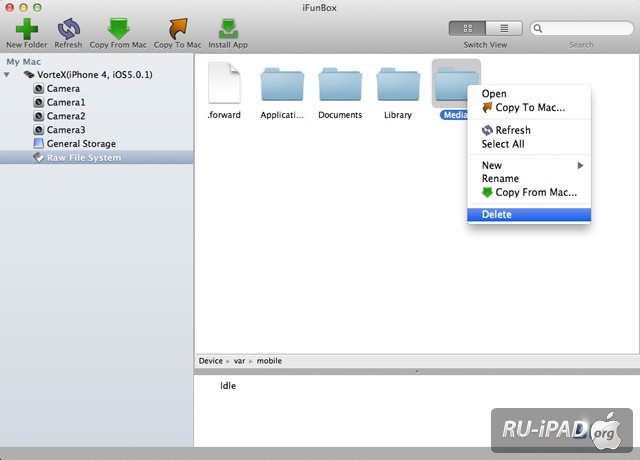
Task: Click the Camera2 lens icon
Action: (38, 116)
